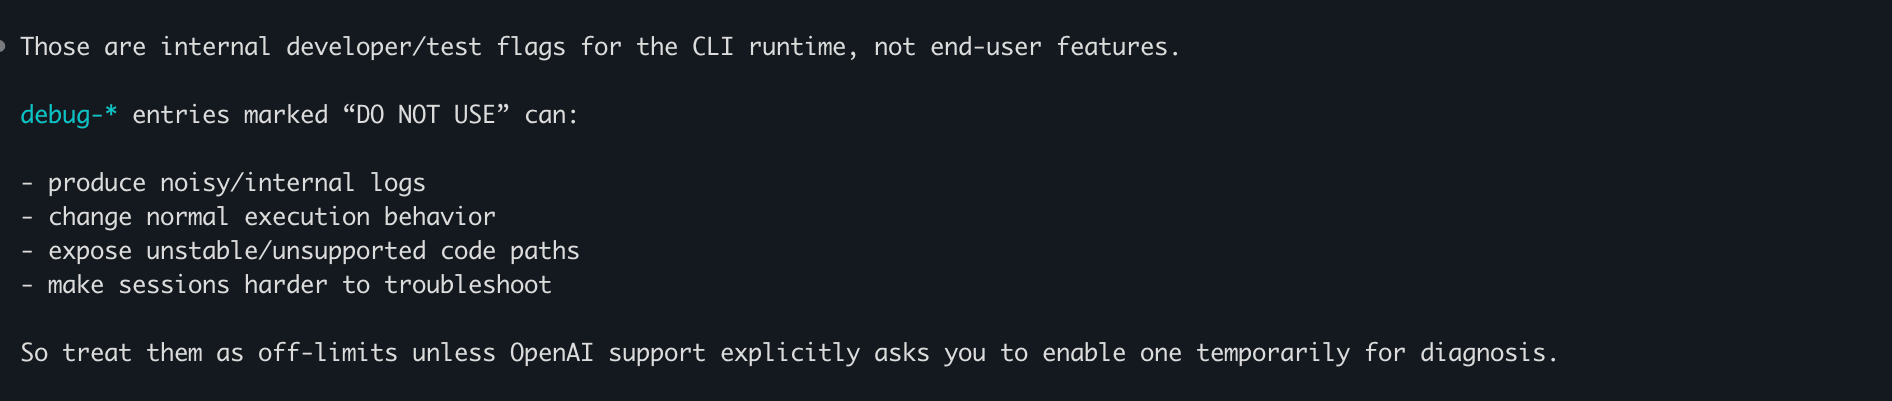This screenshot has width=1892, height=401.
Task: Click the bullet marker before "Those are"
Action: coord(3,46)
